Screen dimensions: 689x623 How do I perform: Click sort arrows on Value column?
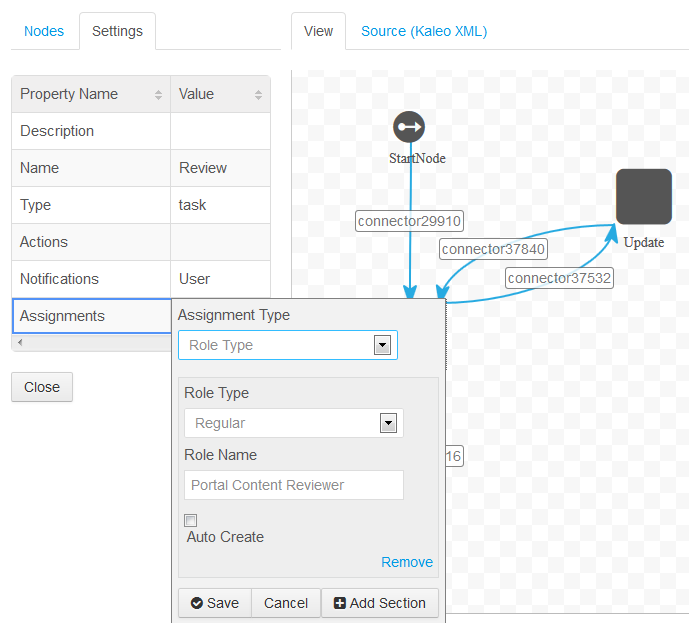[x=258, y=94]
